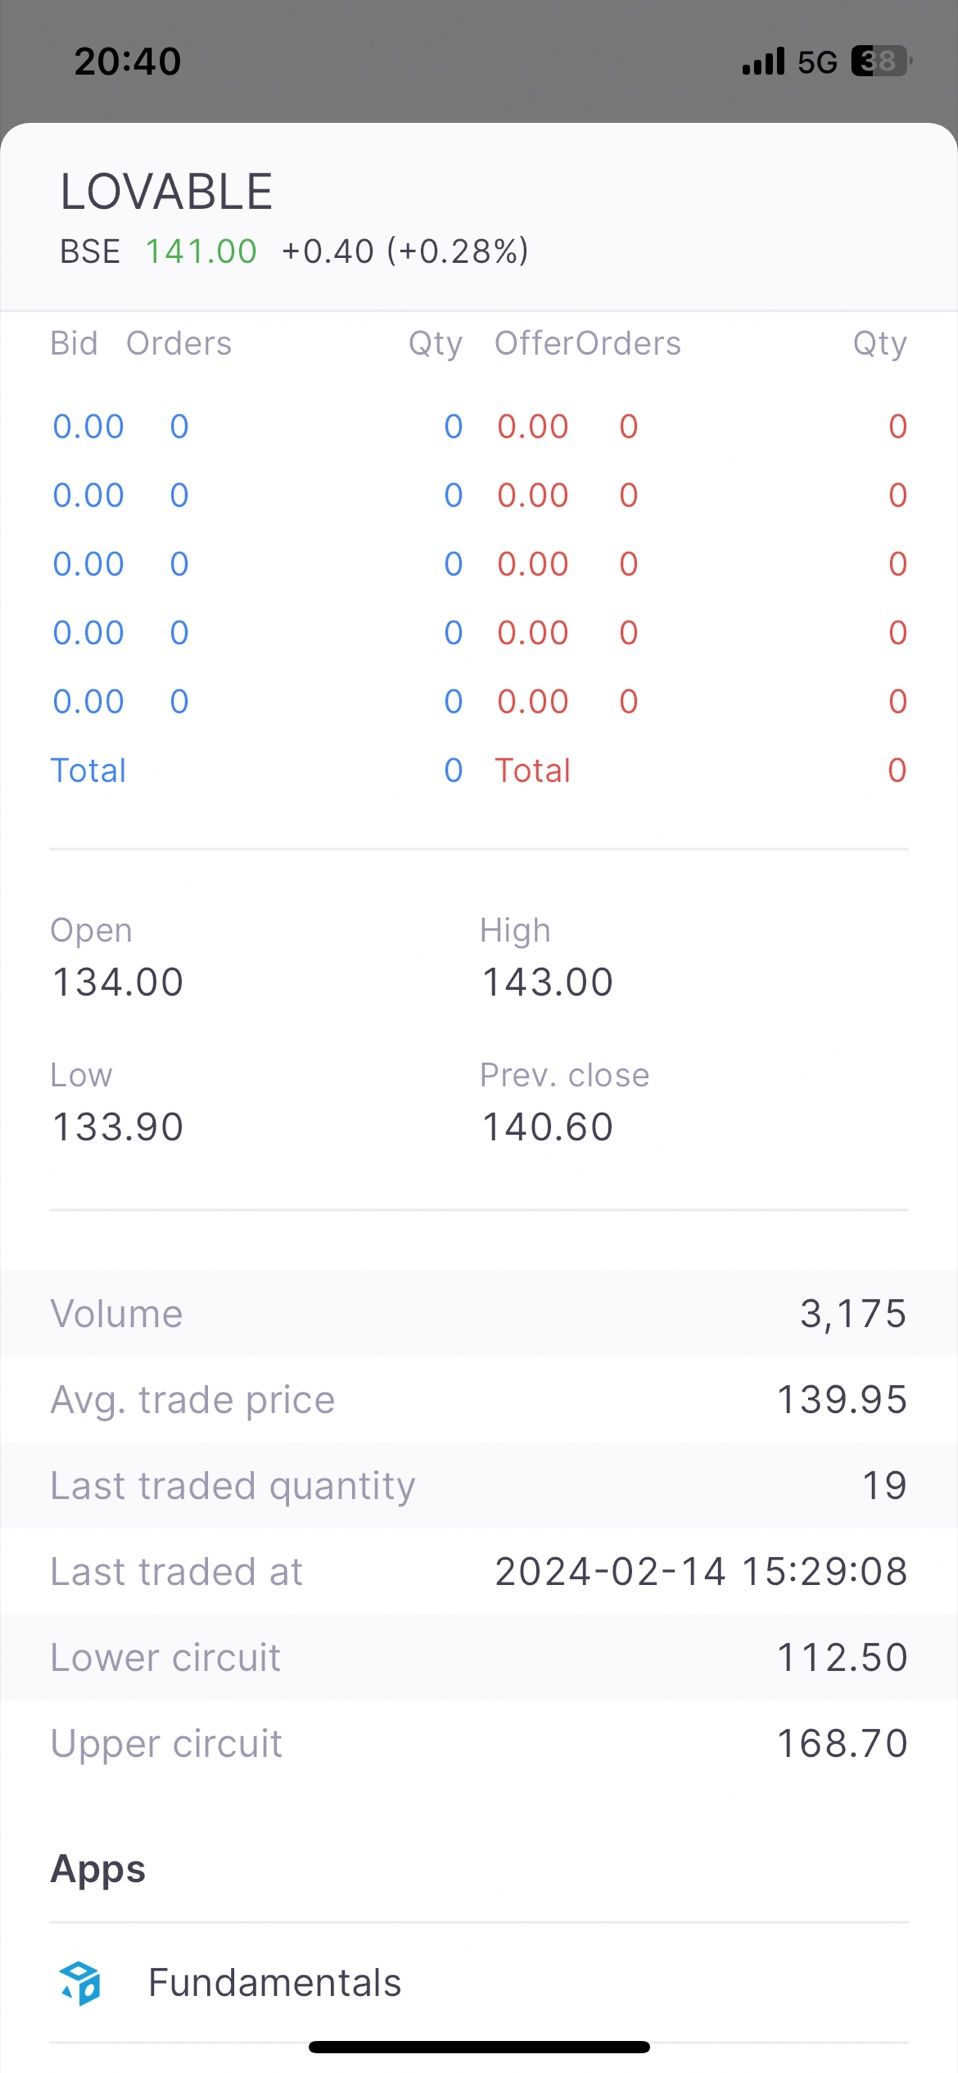This screenshot has width=958, height=2073.
Task: Tap the battery indicator icon
Action: click(x=881, y=62)
